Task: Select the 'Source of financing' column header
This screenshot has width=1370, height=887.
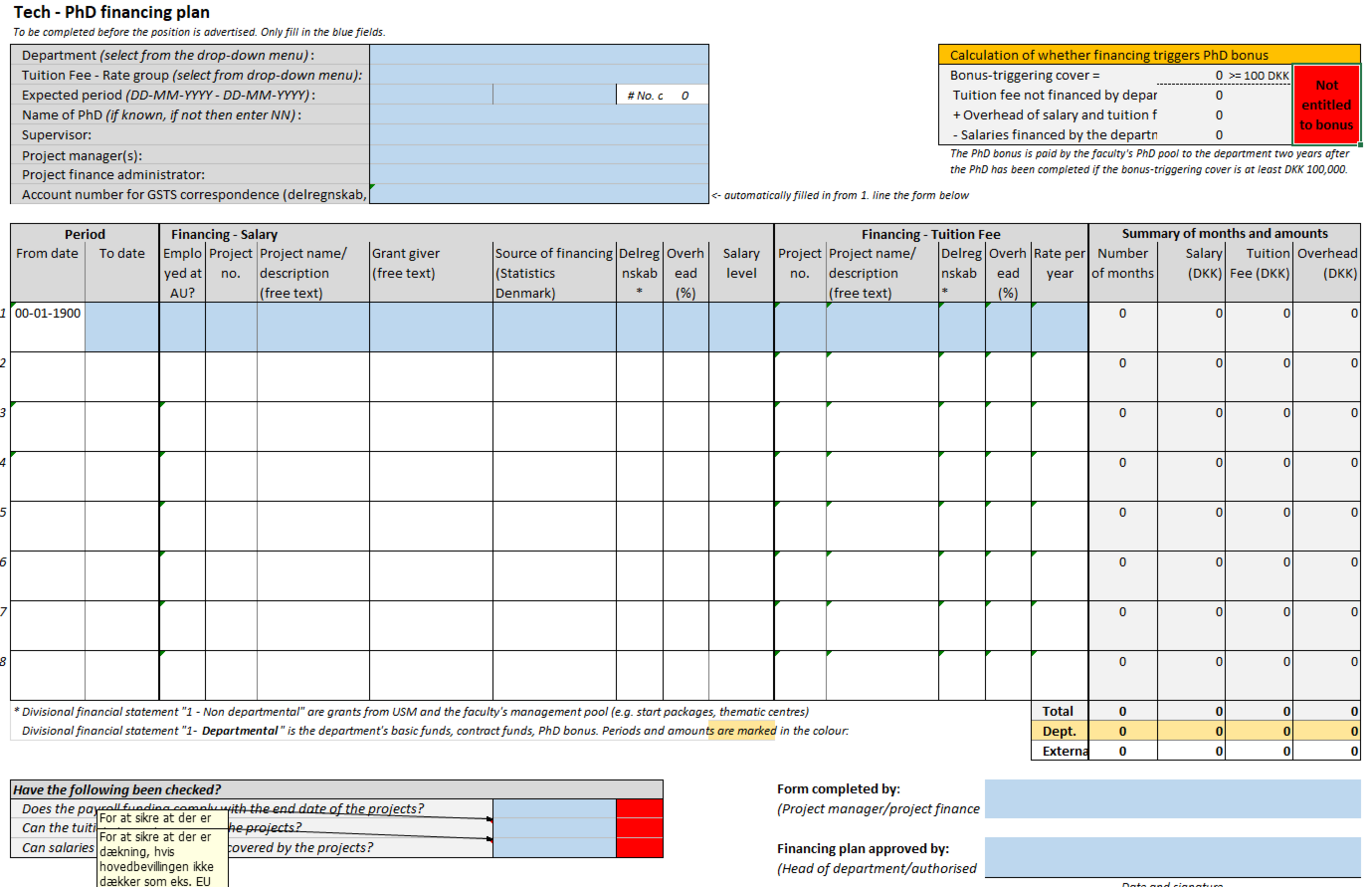Action: (554, 273)
